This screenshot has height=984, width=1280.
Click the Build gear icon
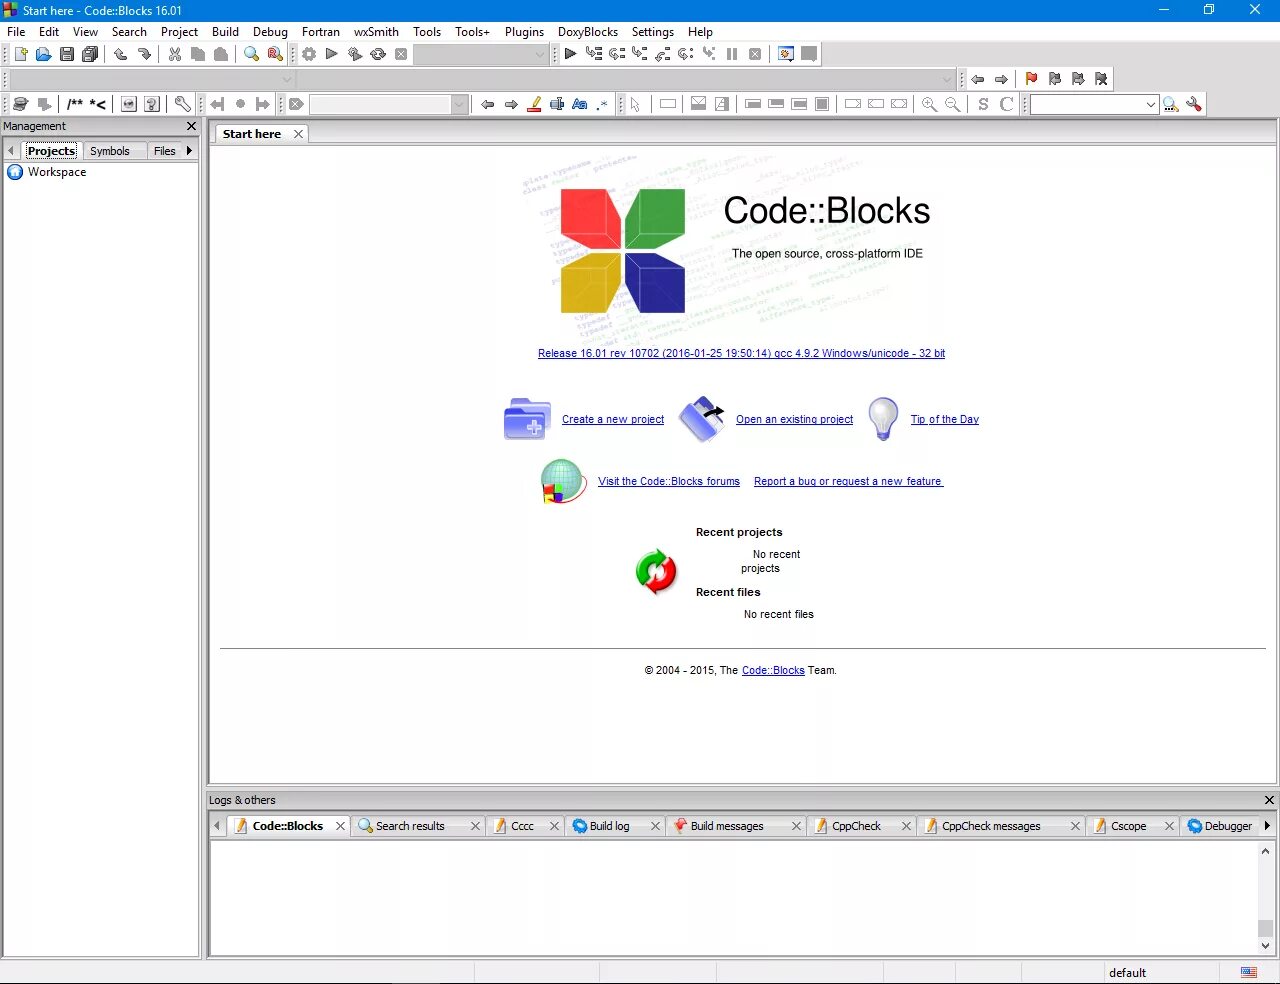point(309,54)
